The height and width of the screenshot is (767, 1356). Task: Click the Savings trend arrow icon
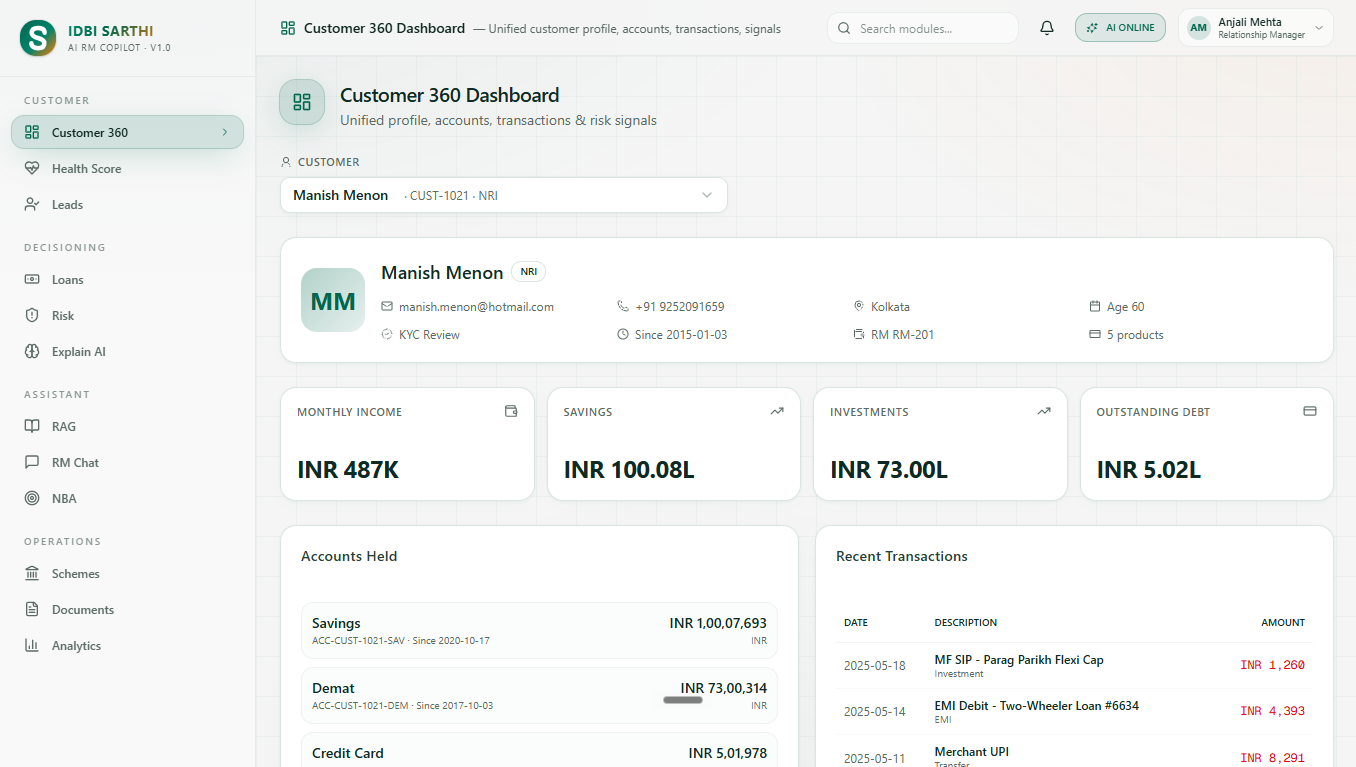pos(777,411)
